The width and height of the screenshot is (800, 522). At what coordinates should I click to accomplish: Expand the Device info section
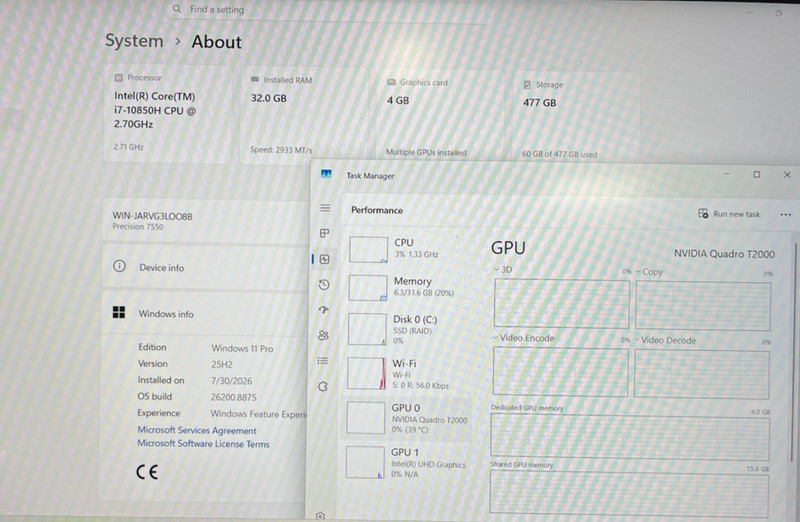[207, 267]
